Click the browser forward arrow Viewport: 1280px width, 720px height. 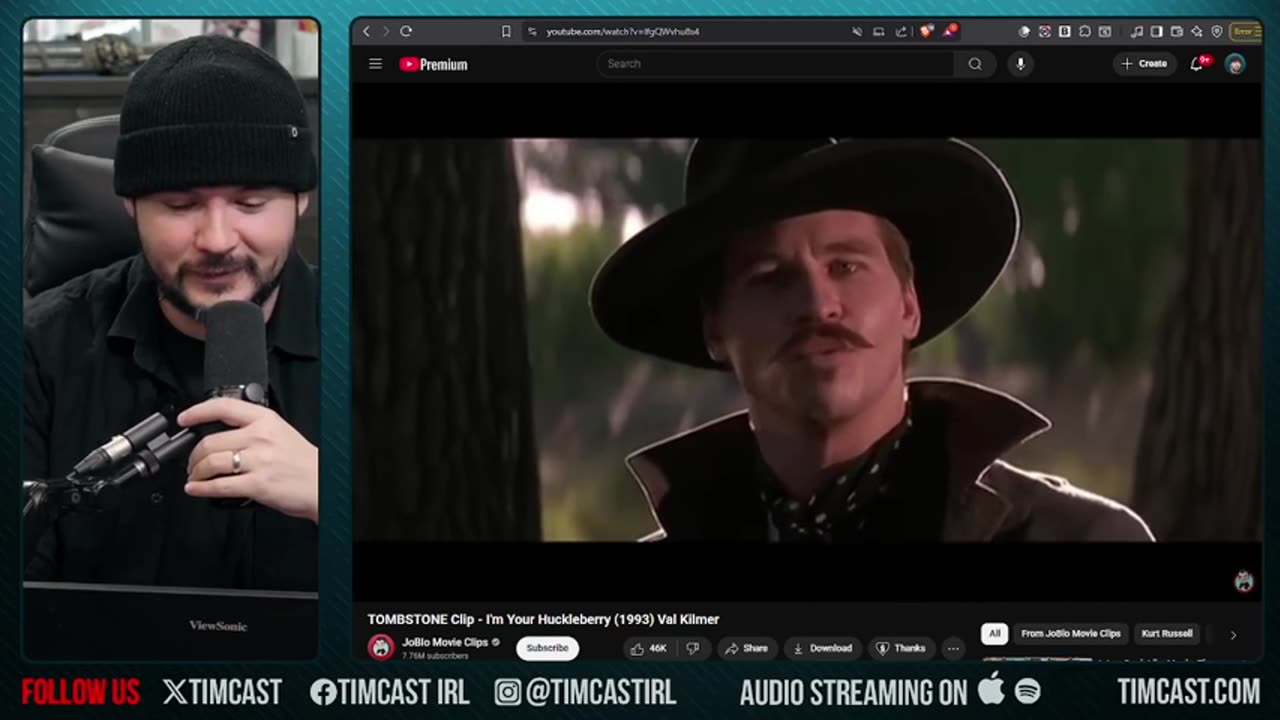pyautogui.click(x=386, y=31)
